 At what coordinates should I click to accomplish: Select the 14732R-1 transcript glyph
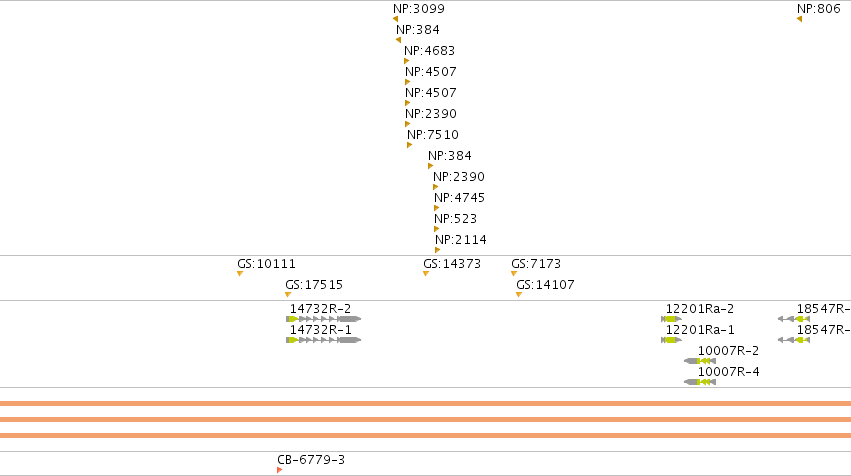click(323, 340)
